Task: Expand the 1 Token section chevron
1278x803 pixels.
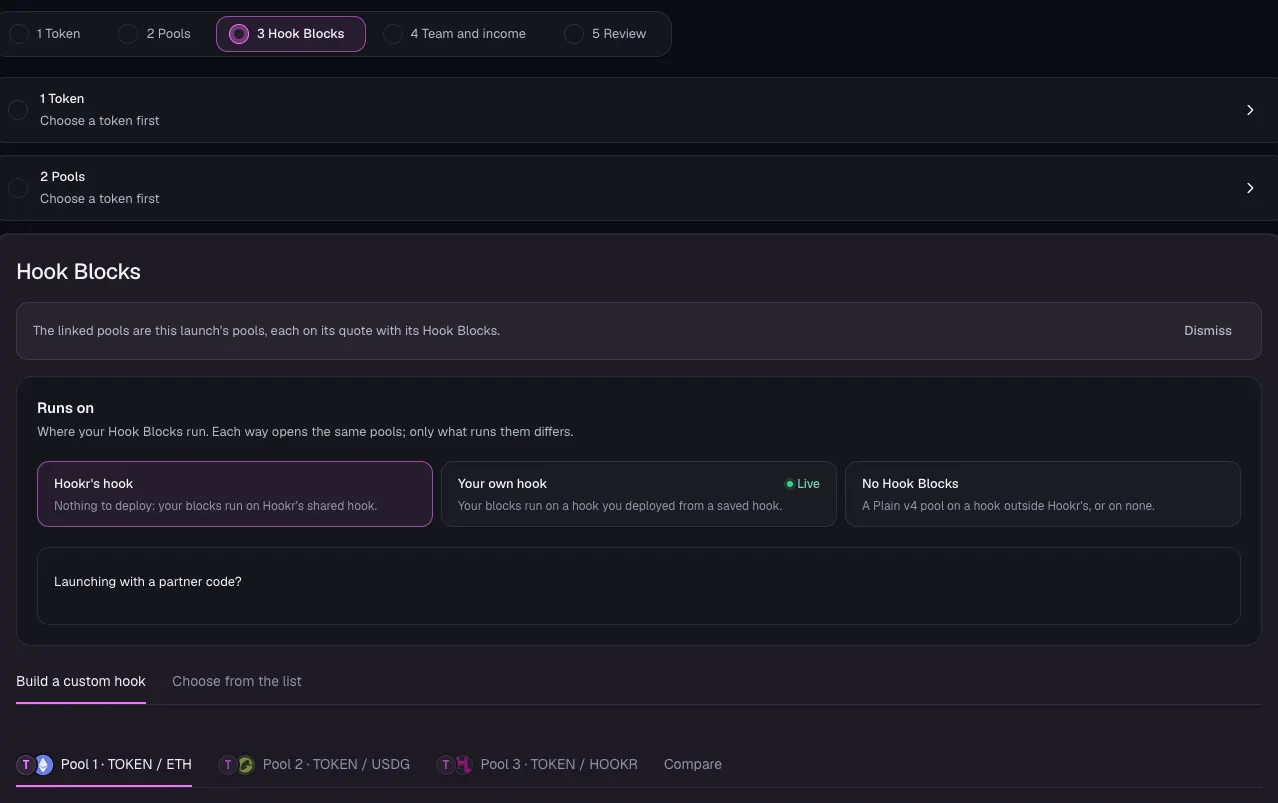Action: (1250, 110)
